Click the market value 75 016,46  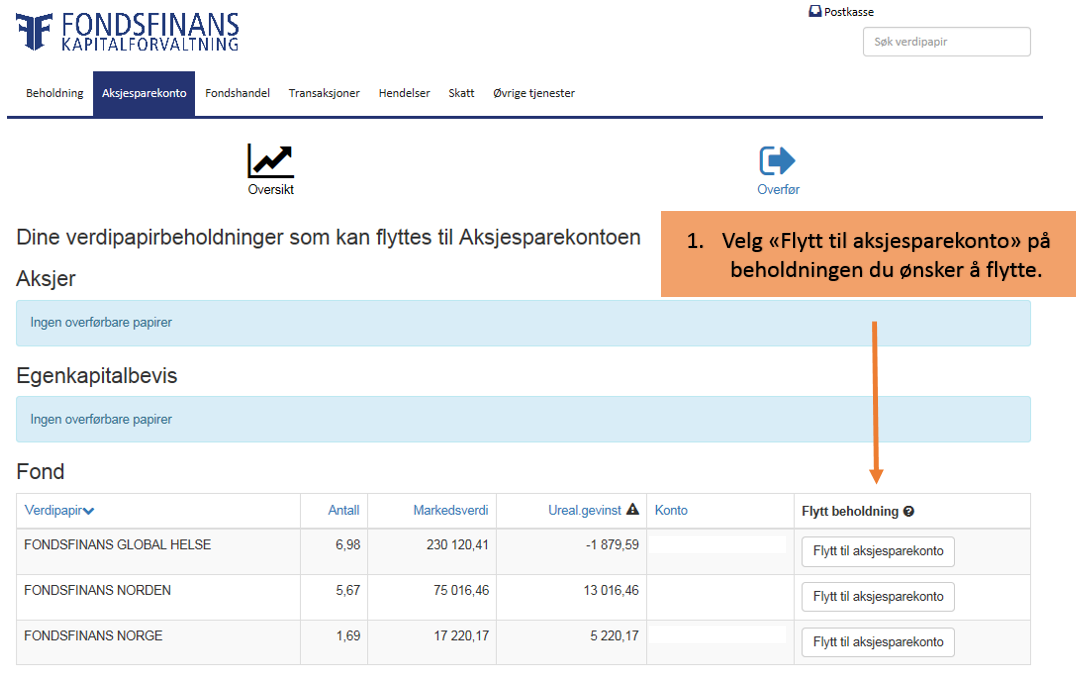point(461,590)
